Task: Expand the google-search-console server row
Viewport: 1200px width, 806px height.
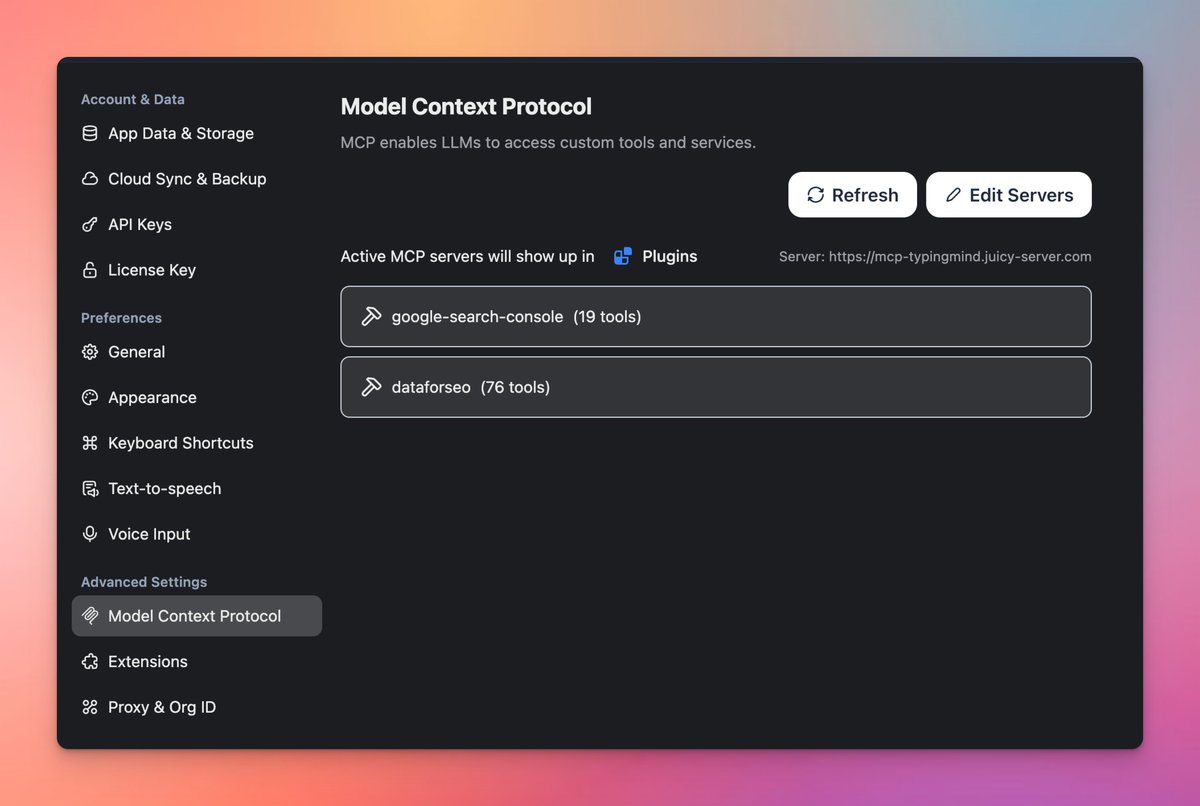Action: (715, 317)
